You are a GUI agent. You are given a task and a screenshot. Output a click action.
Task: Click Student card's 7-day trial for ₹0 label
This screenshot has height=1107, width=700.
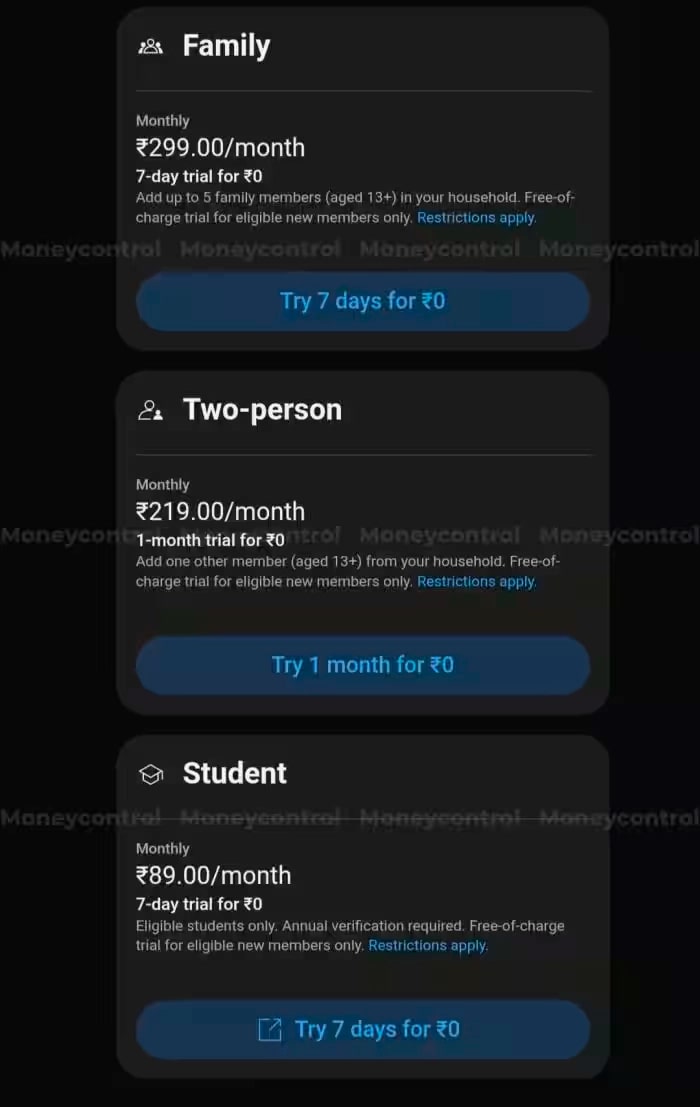click(199, 904)
